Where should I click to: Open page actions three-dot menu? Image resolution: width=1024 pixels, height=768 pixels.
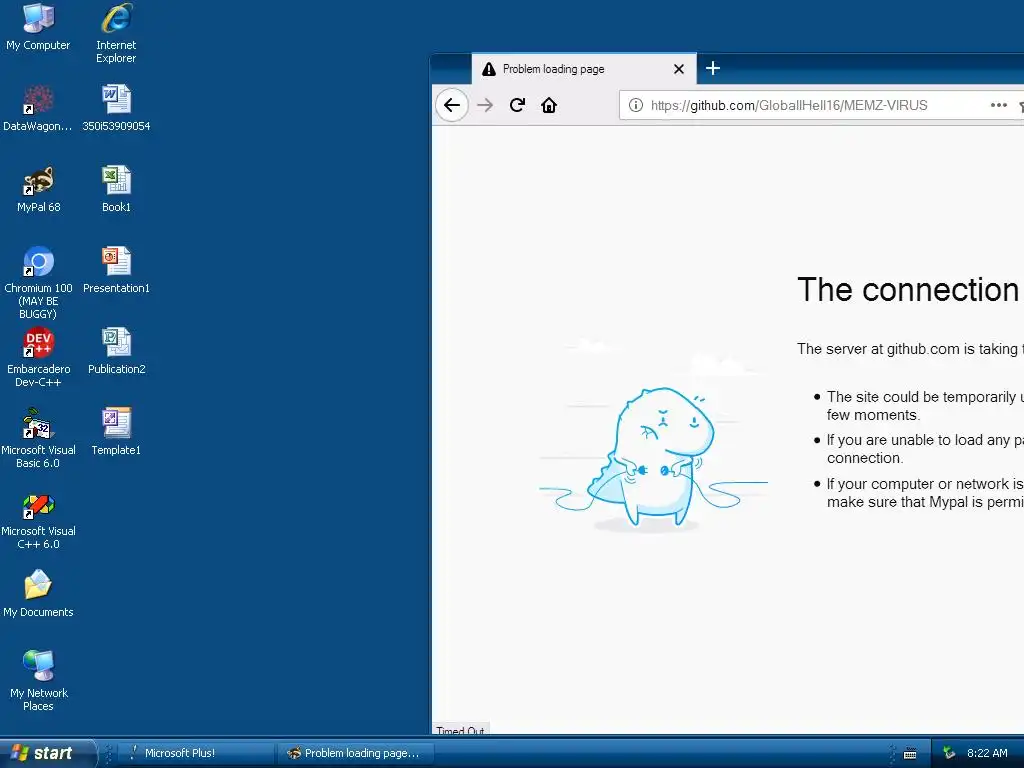[x=999, y=105]
